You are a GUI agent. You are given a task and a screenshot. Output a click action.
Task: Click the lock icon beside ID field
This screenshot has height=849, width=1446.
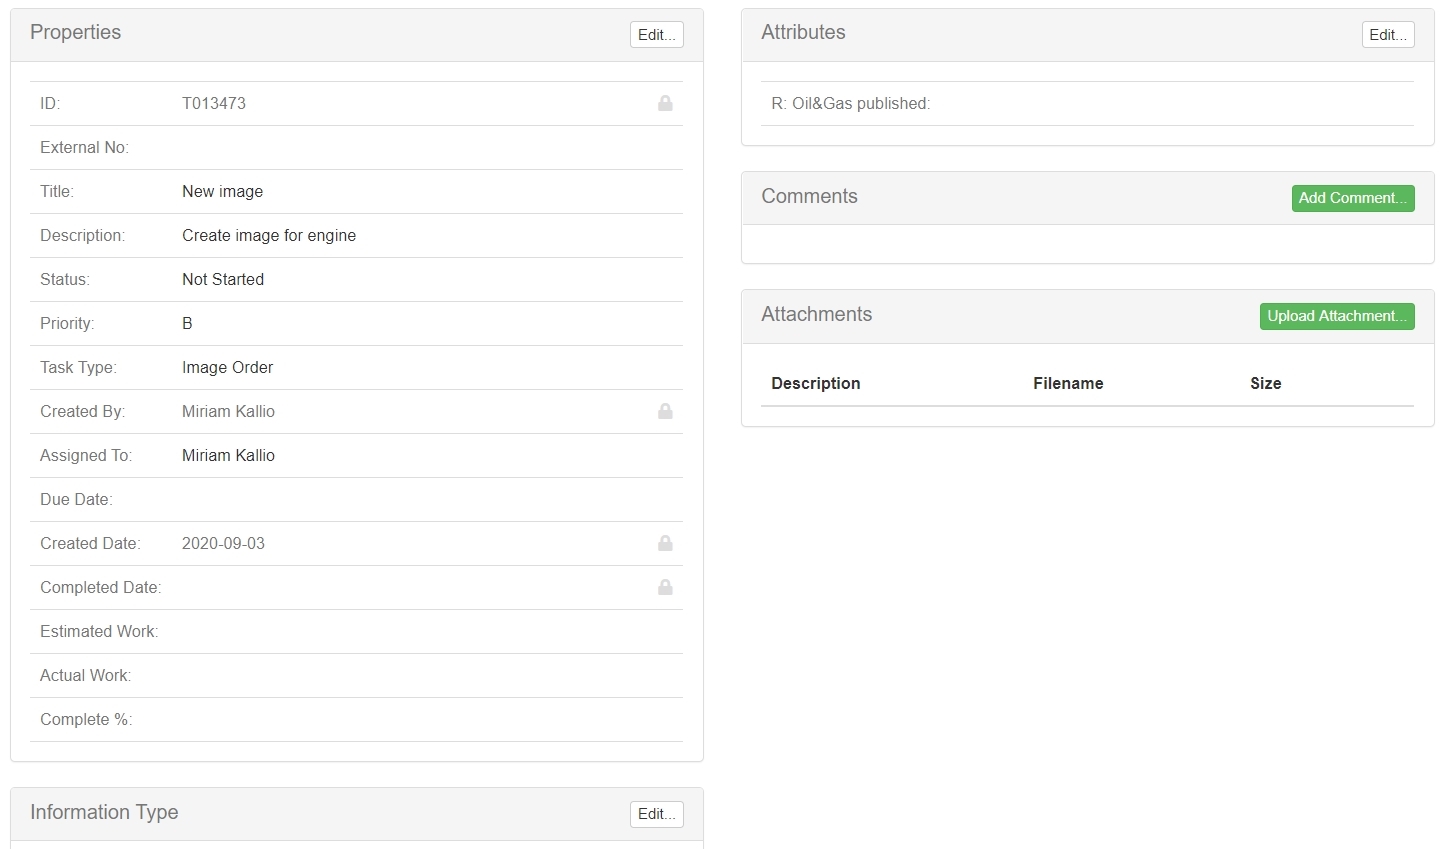(665, 103)
